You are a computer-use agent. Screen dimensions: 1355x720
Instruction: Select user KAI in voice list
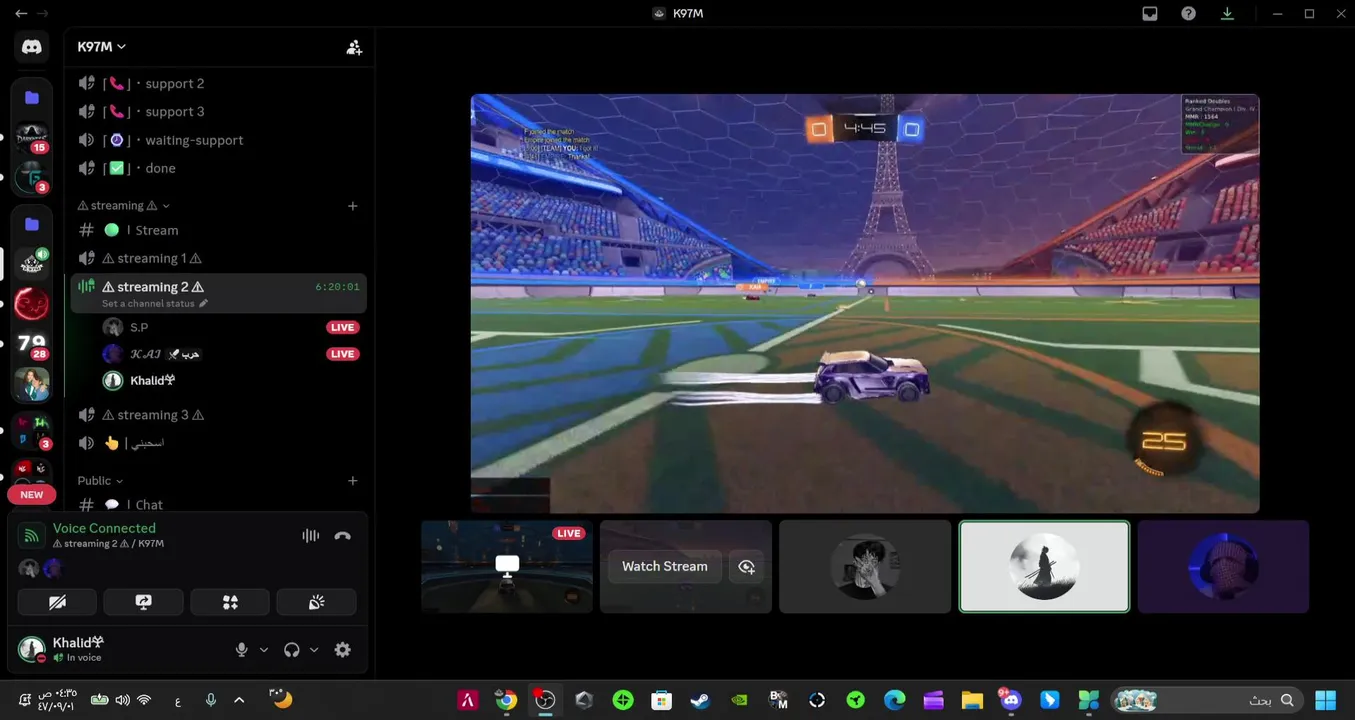[x=232, y=354]
